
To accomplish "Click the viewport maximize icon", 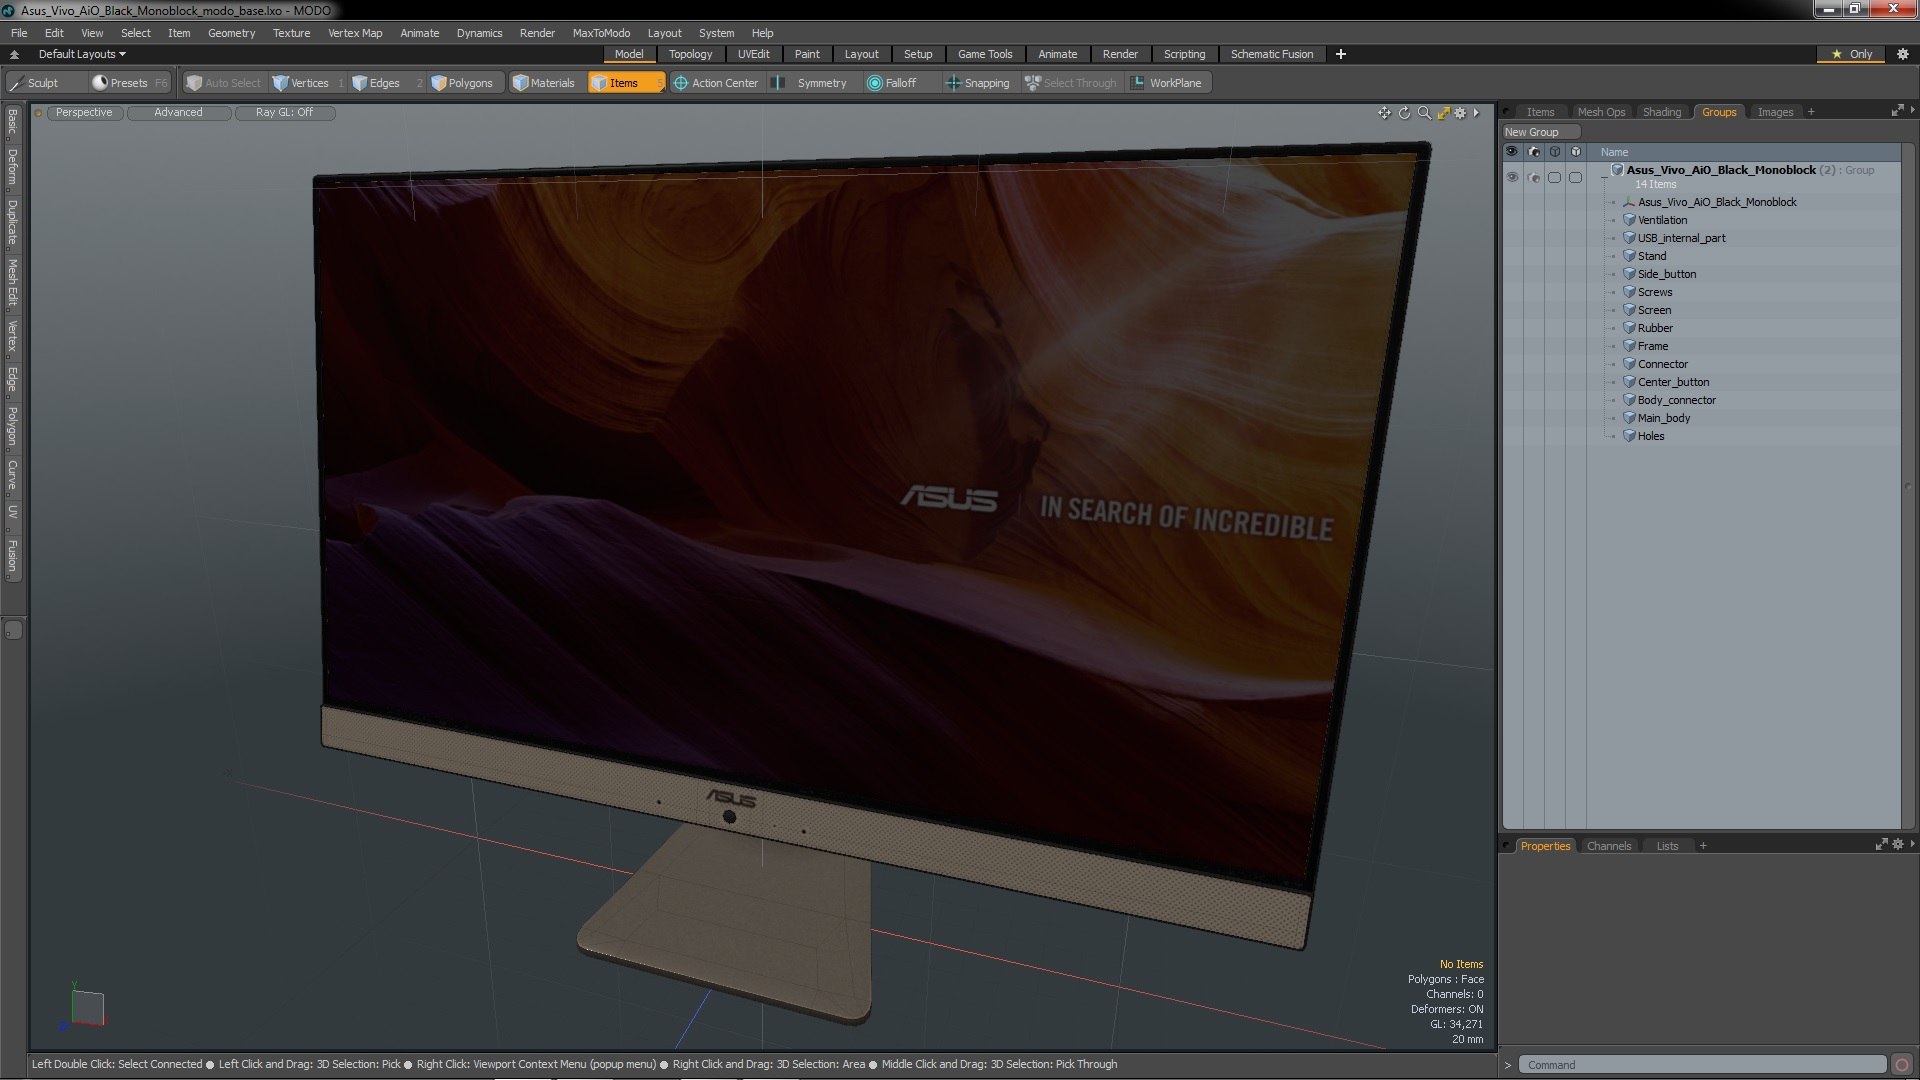I will coord(1443,113).
